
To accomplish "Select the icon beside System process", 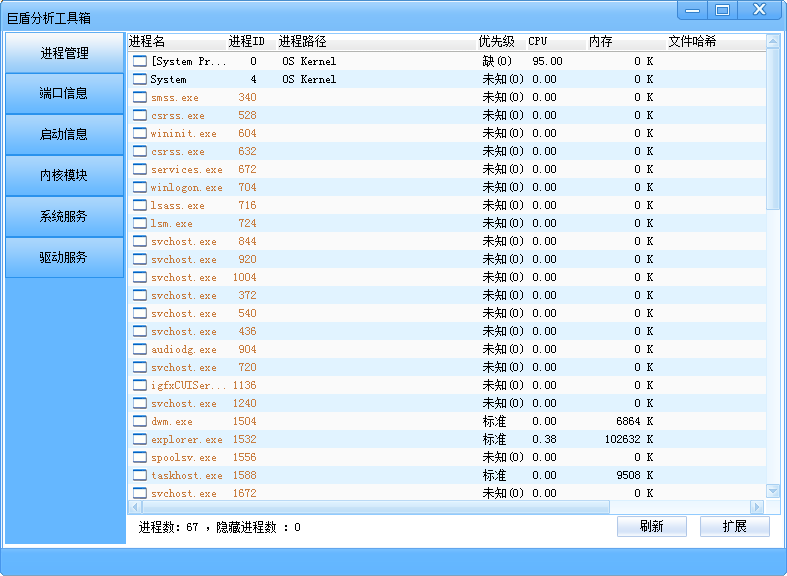I will [140, 80].
